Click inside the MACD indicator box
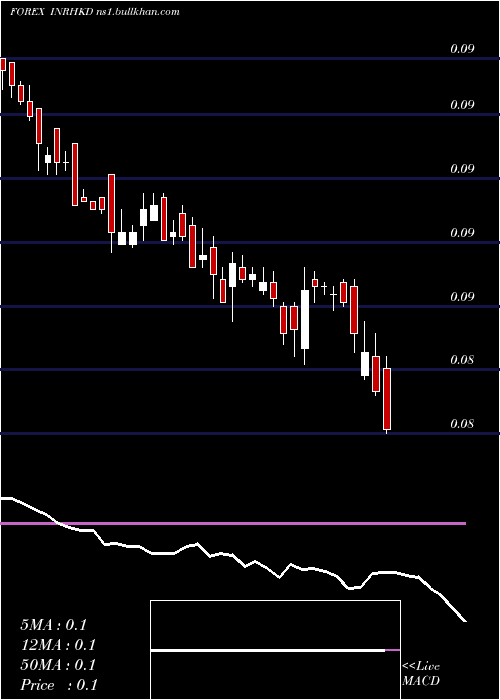The image size is (500, 700). 275,650
